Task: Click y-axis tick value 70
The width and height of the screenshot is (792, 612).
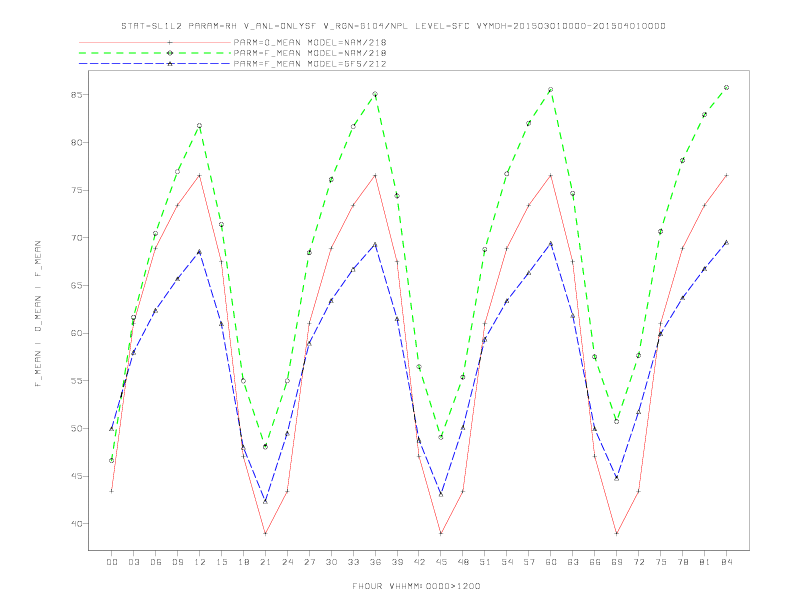Action: click(x=77, y=237)
